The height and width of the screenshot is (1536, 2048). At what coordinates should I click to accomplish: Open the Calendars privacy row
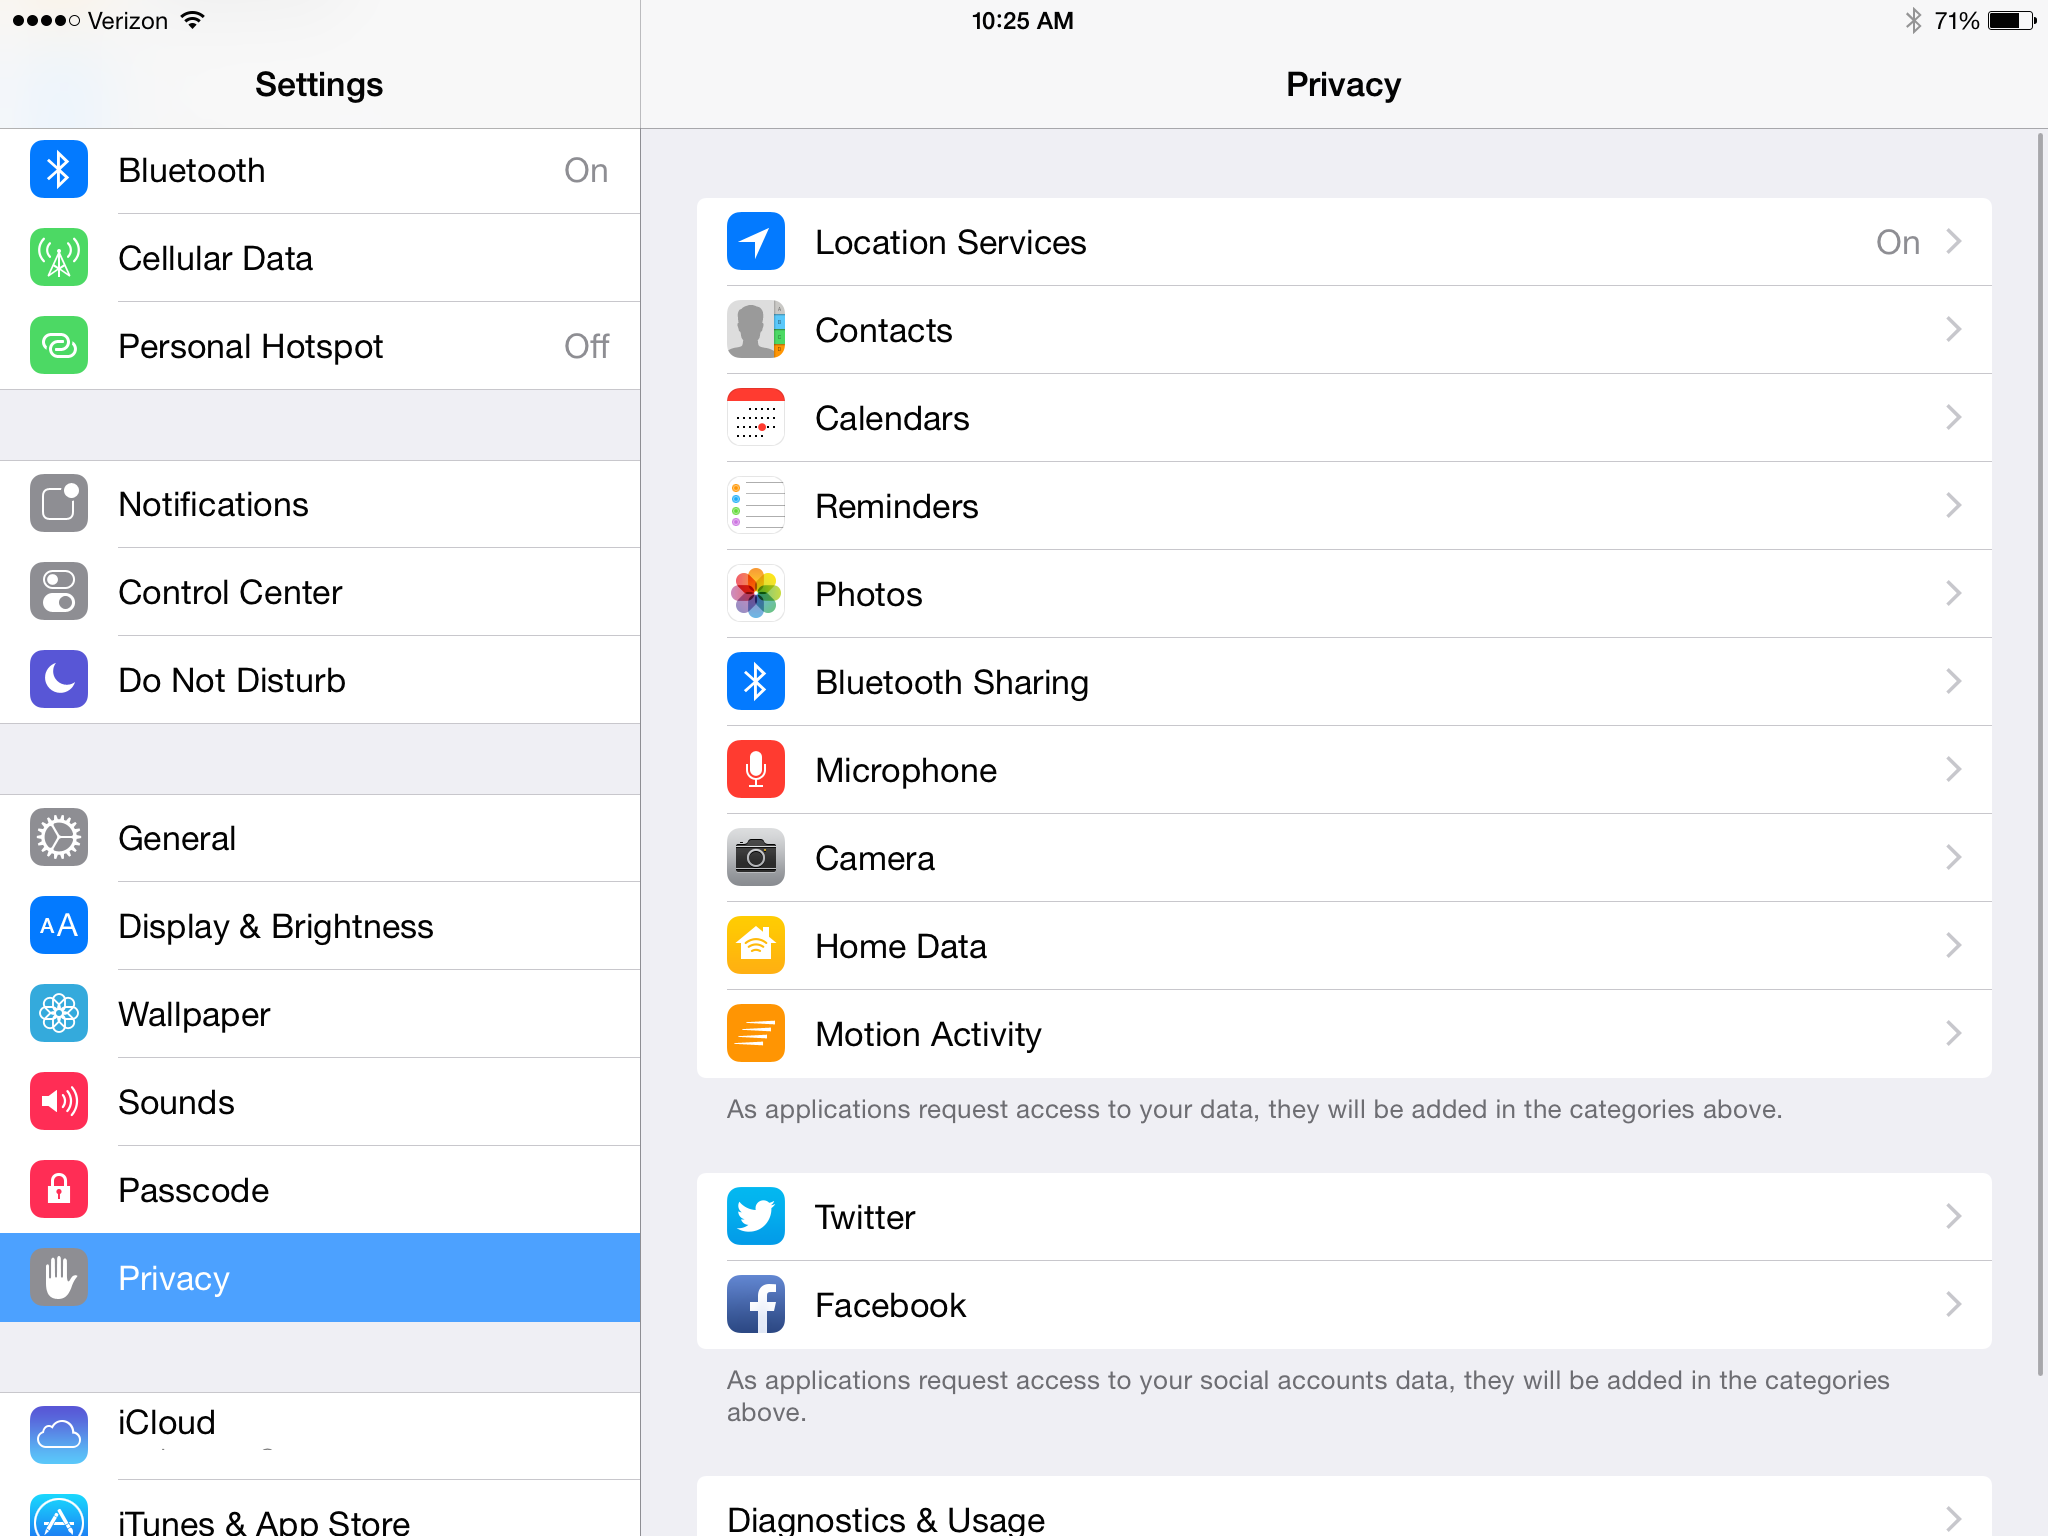coord(1344,418)
